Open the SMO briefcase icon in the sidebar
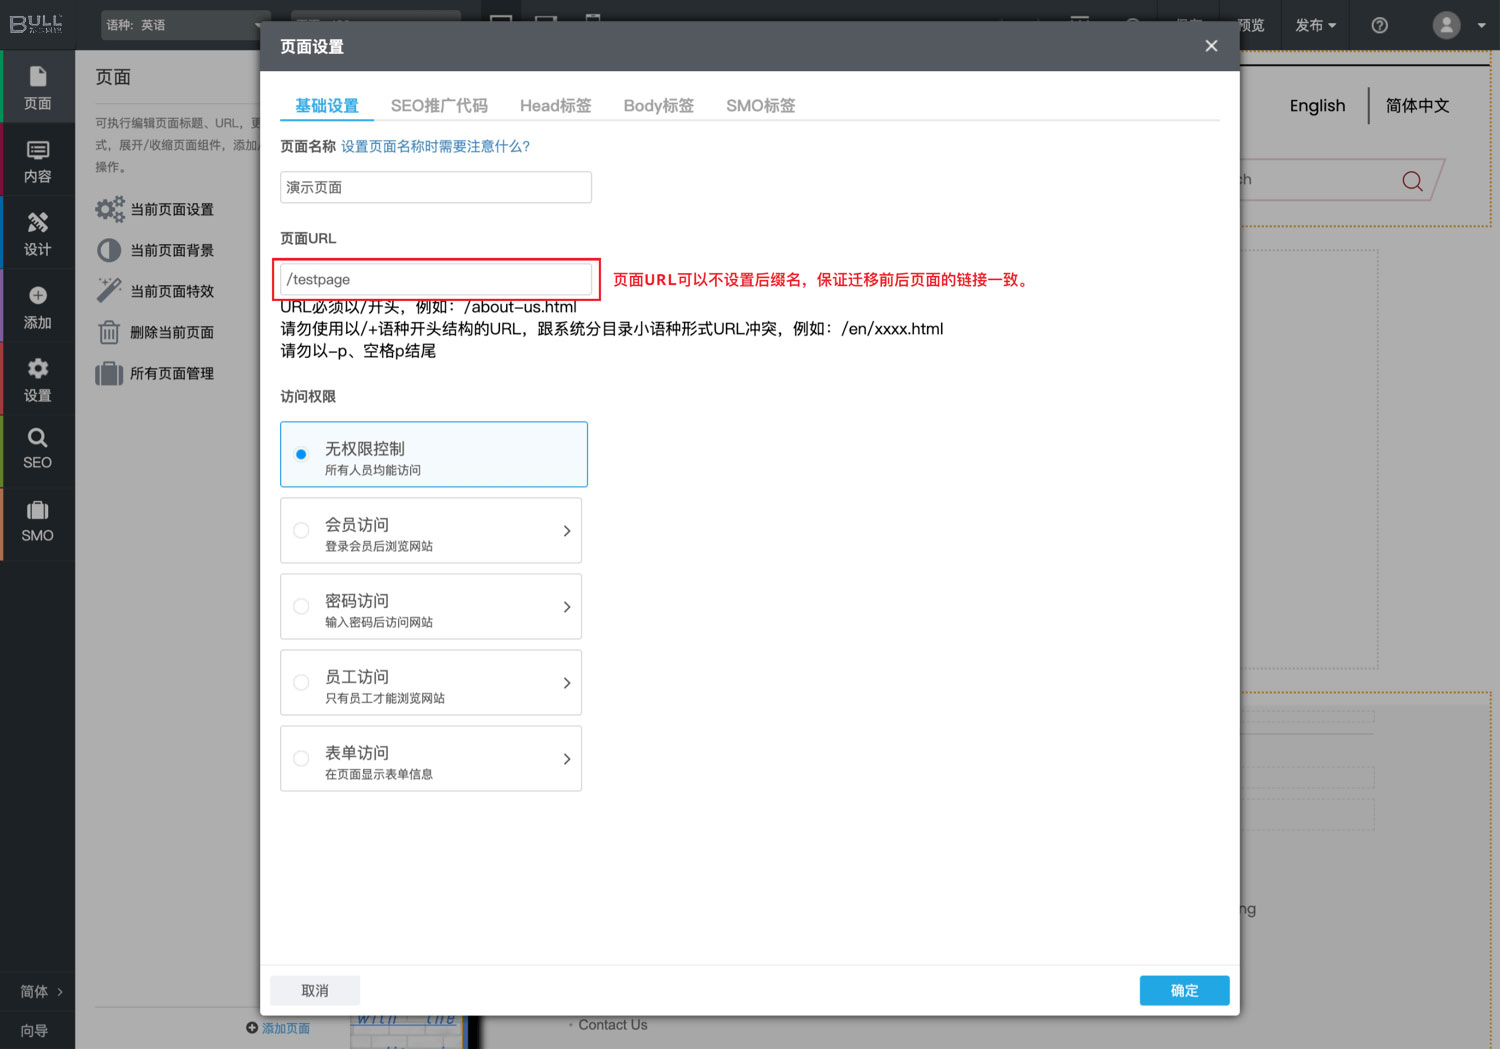 pos(37,521)
